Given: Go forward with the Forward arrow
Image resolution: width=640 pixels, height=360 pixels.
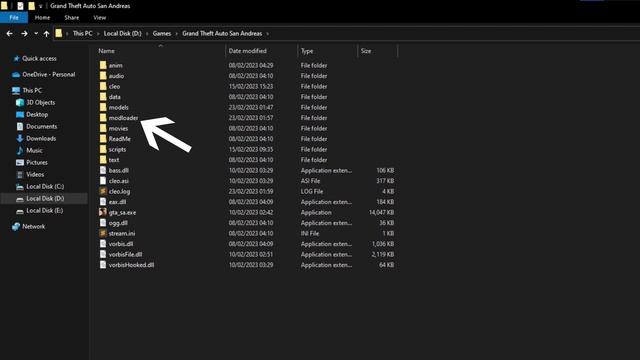Looking at the screenshot, I should coord(24,34).
